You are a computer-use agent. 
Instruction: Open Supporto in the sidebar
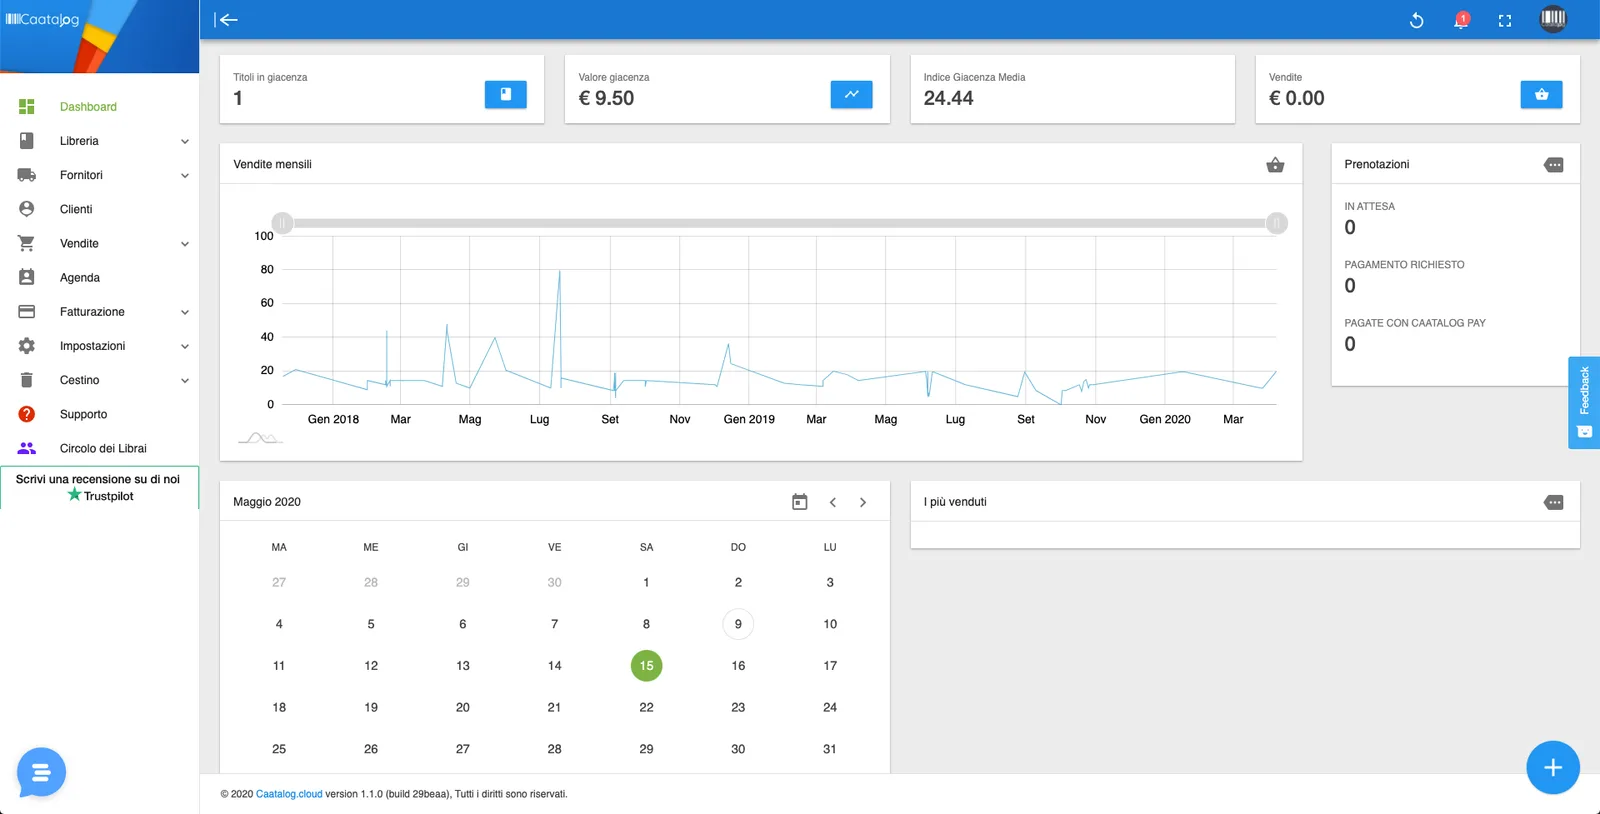[99, 414]
